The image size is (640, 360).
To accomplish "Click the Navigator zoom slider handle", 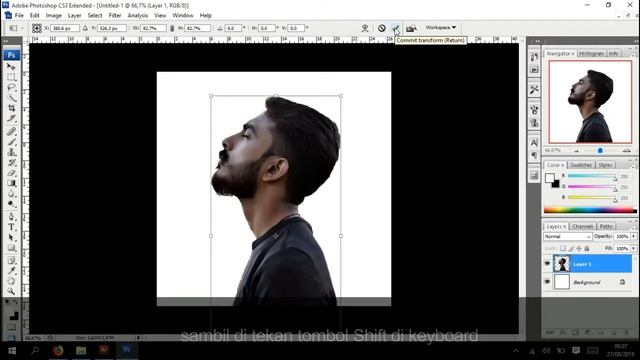I will 600,151.
